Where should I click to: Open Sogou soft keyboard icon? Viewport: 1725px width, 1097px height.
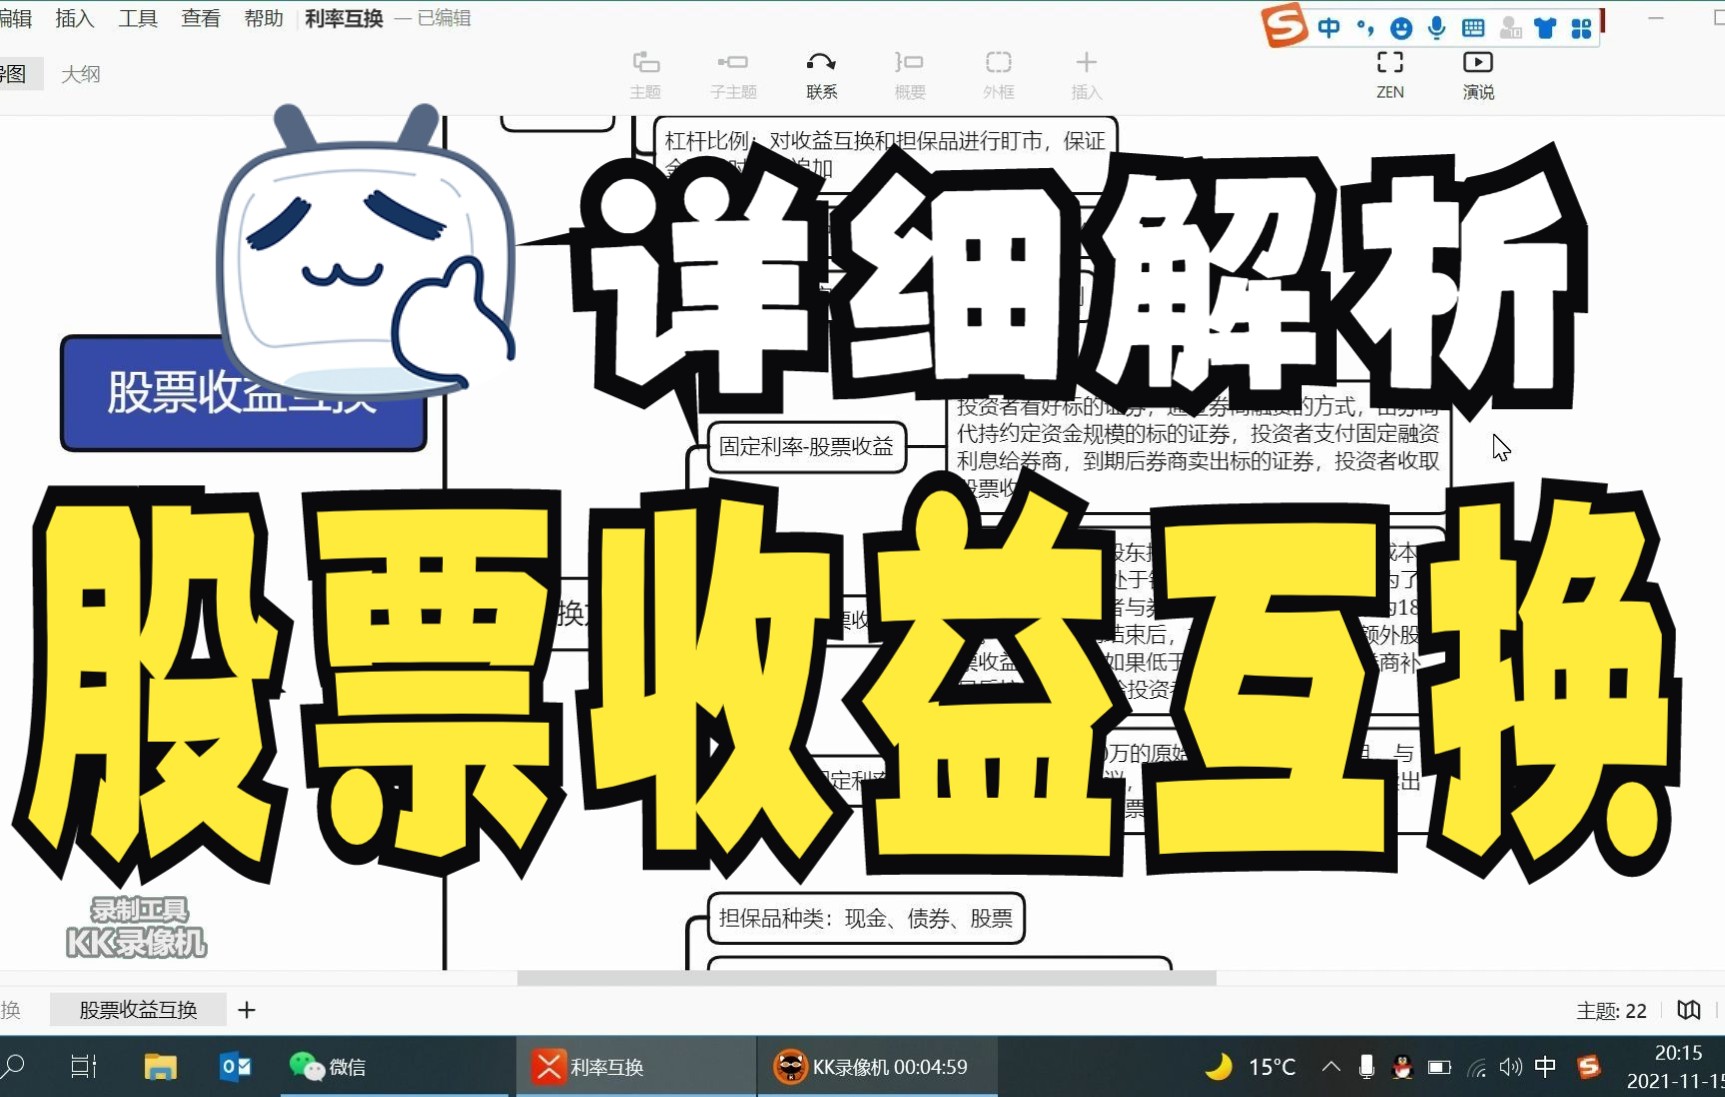[1473, 28]
